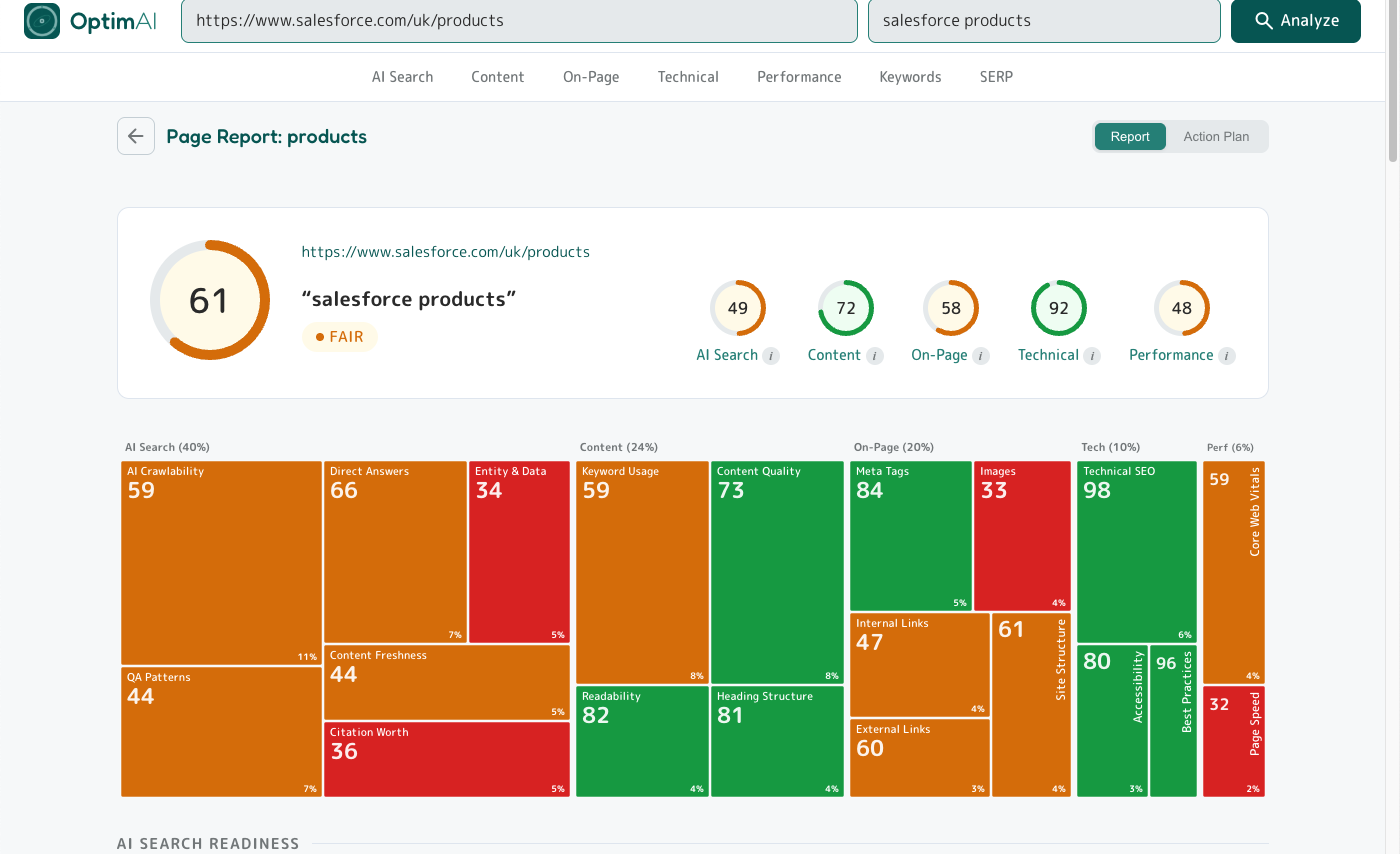Screen dimensions: 1400x854
Task: Click the Technical 92 score ring
Action: (x=1059, y=308)
